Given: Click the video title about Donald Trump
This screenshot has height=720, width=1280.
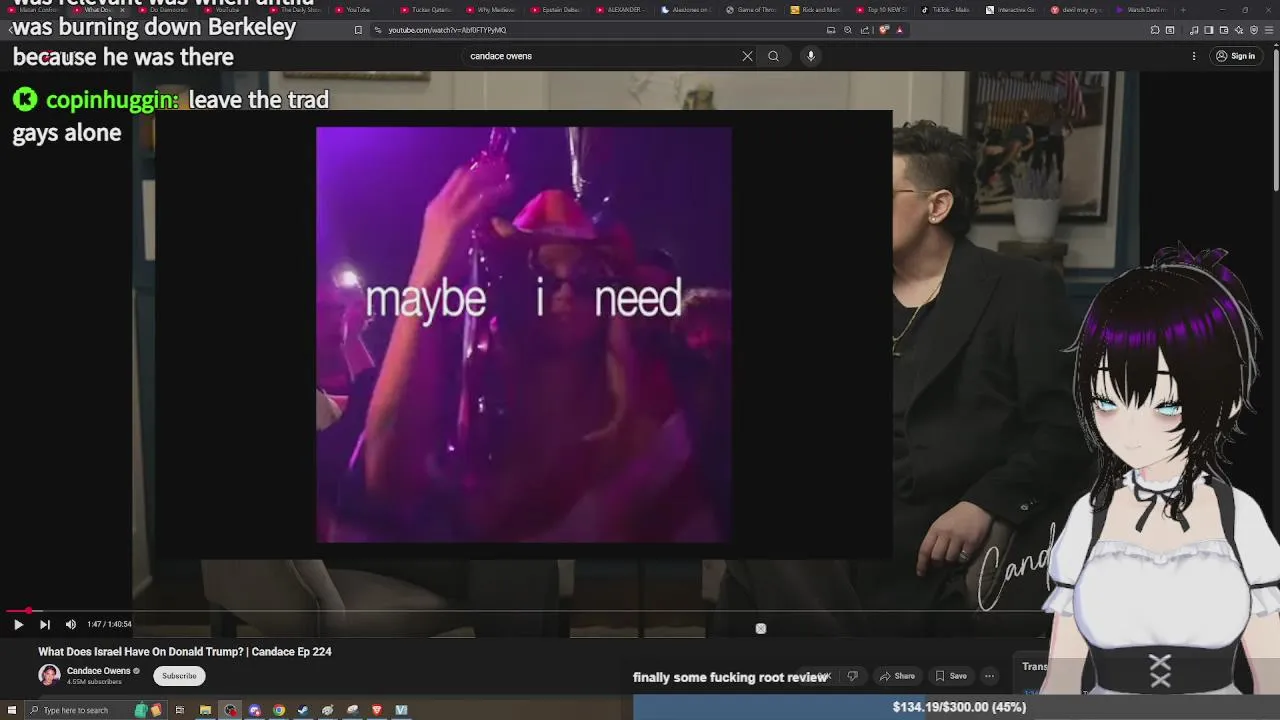Looking at the screenshot, I should pos(185,652).
